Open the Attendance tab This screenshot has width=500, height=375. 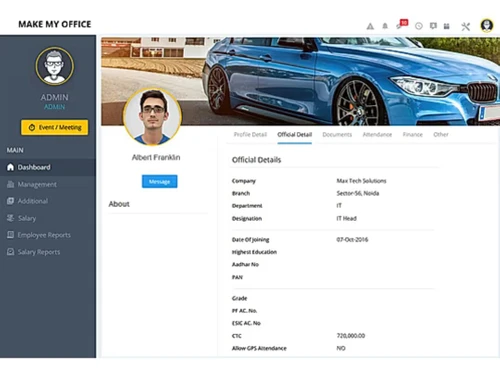[x=377, y=135]
